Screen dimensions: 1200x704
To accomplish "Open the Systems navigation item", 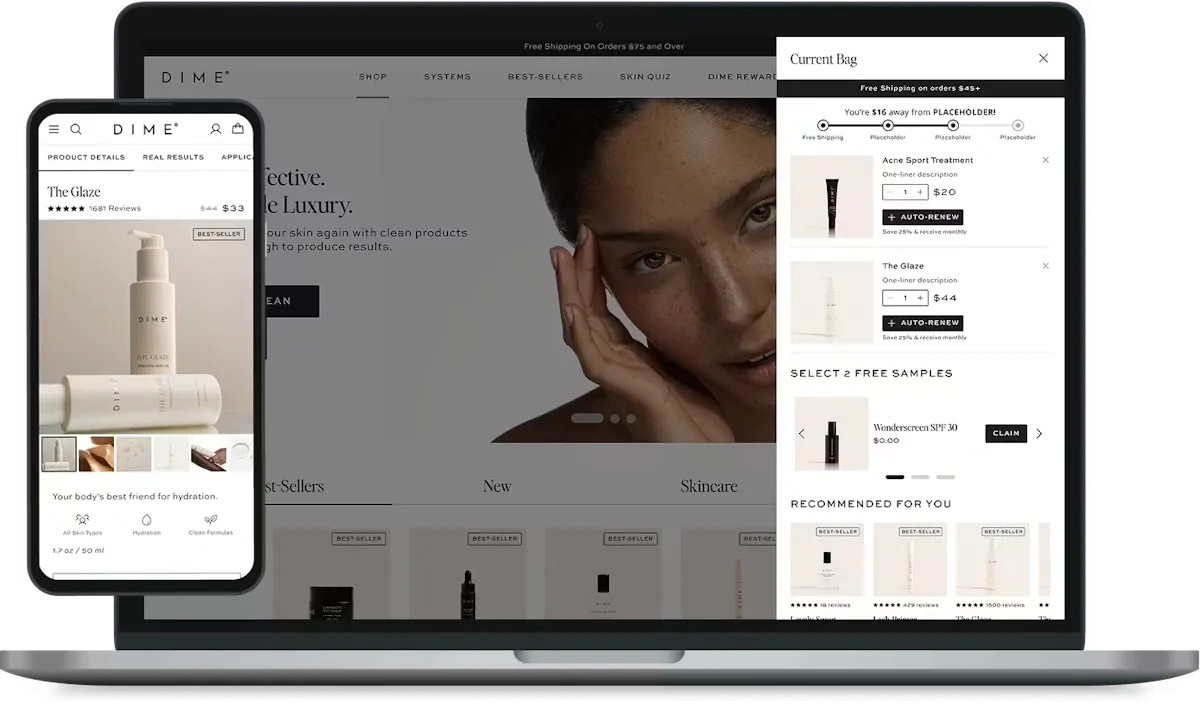I will [447, 77].
